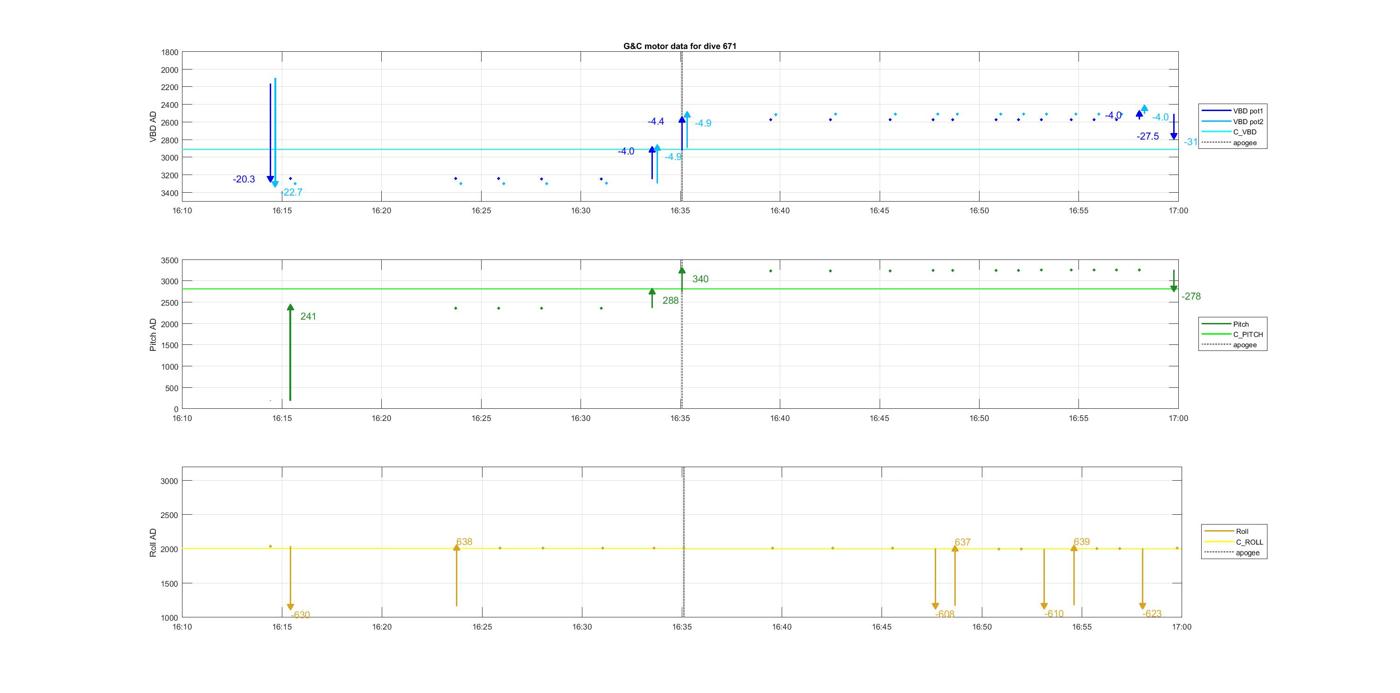Click the '-623' roll data label
1400x693 pixels.
[x=1152, y=615]
